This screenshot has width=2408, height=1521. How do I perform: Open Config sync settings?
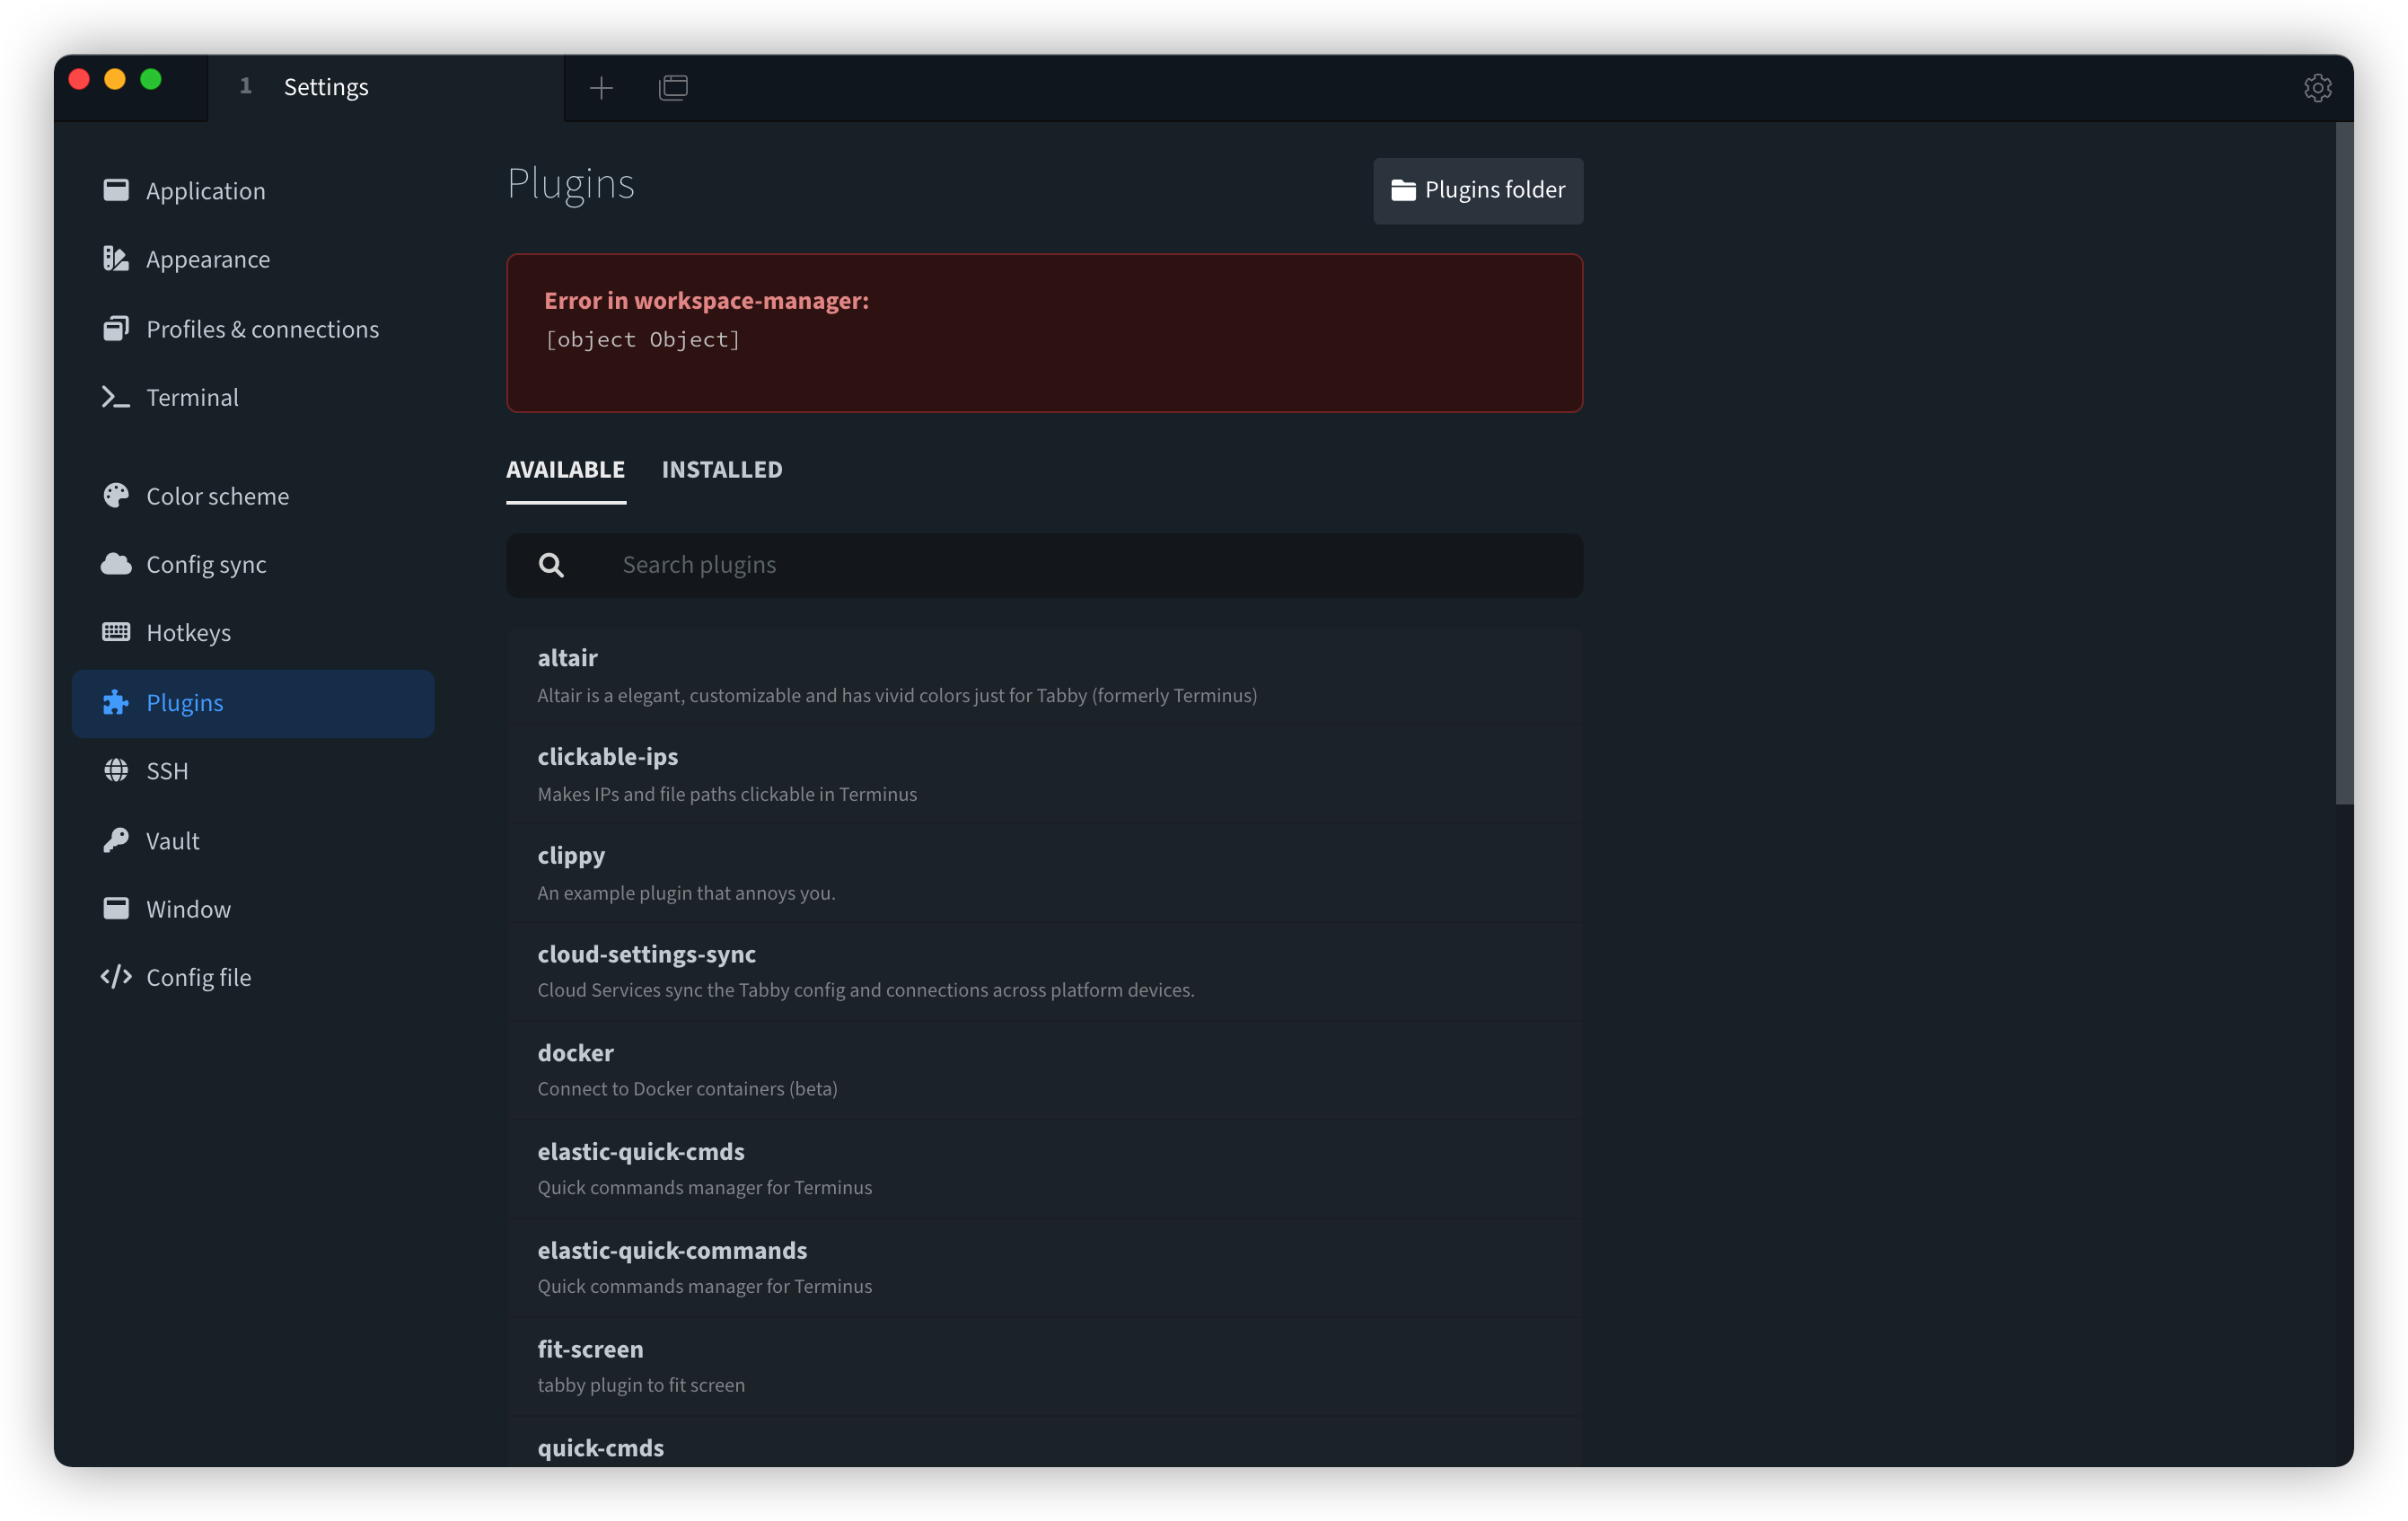(x=206, y=564)
